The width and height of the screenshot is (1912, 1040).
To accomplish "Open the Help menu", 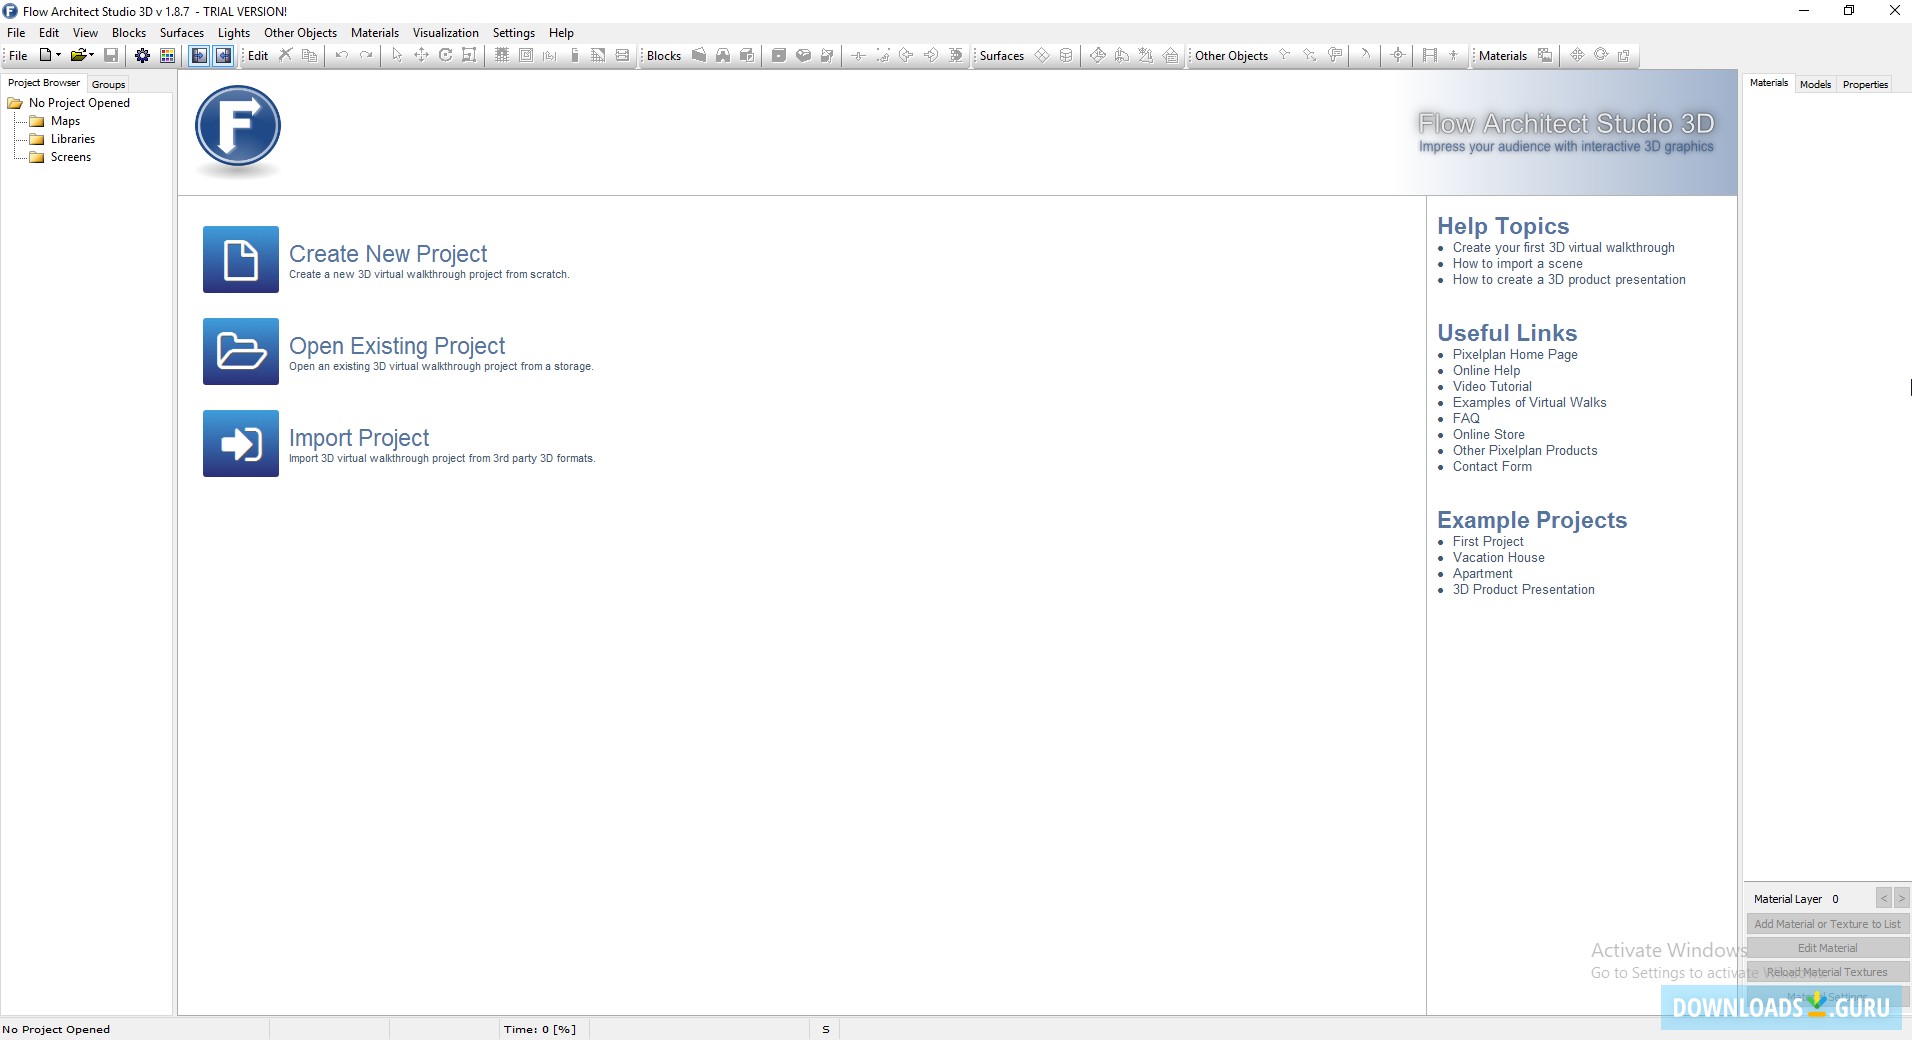I will (x=561, y=32).
